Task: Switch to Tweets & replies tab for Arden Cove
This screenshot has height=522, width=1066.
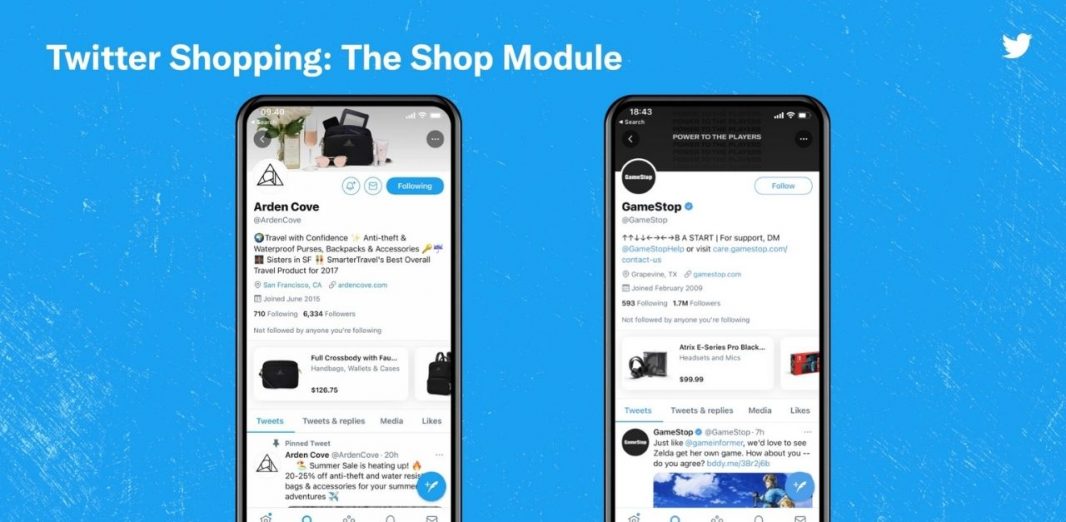Action: [334, 421]
